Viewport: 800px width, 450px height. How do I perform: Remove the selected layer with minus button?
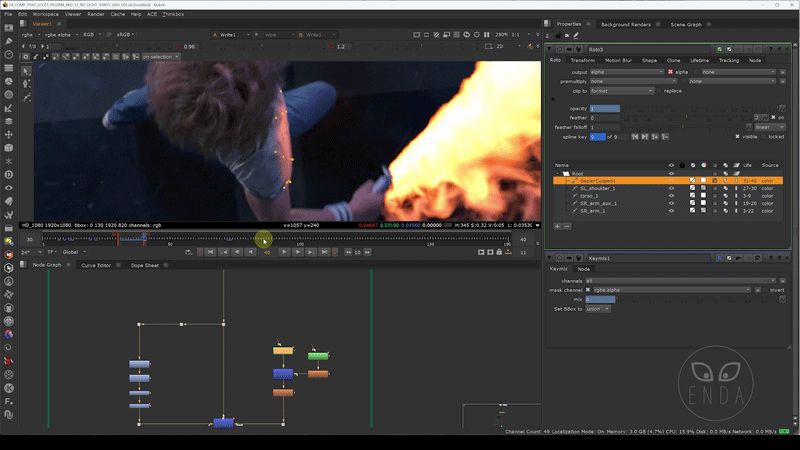pyautogui.click(x=567, y=226)
